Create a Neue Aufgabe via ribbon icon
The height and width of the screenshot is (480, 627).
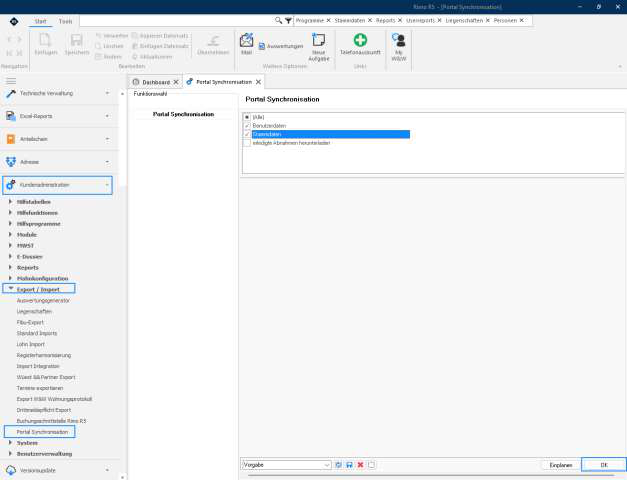pyautogui.click(x=319, y=40)
